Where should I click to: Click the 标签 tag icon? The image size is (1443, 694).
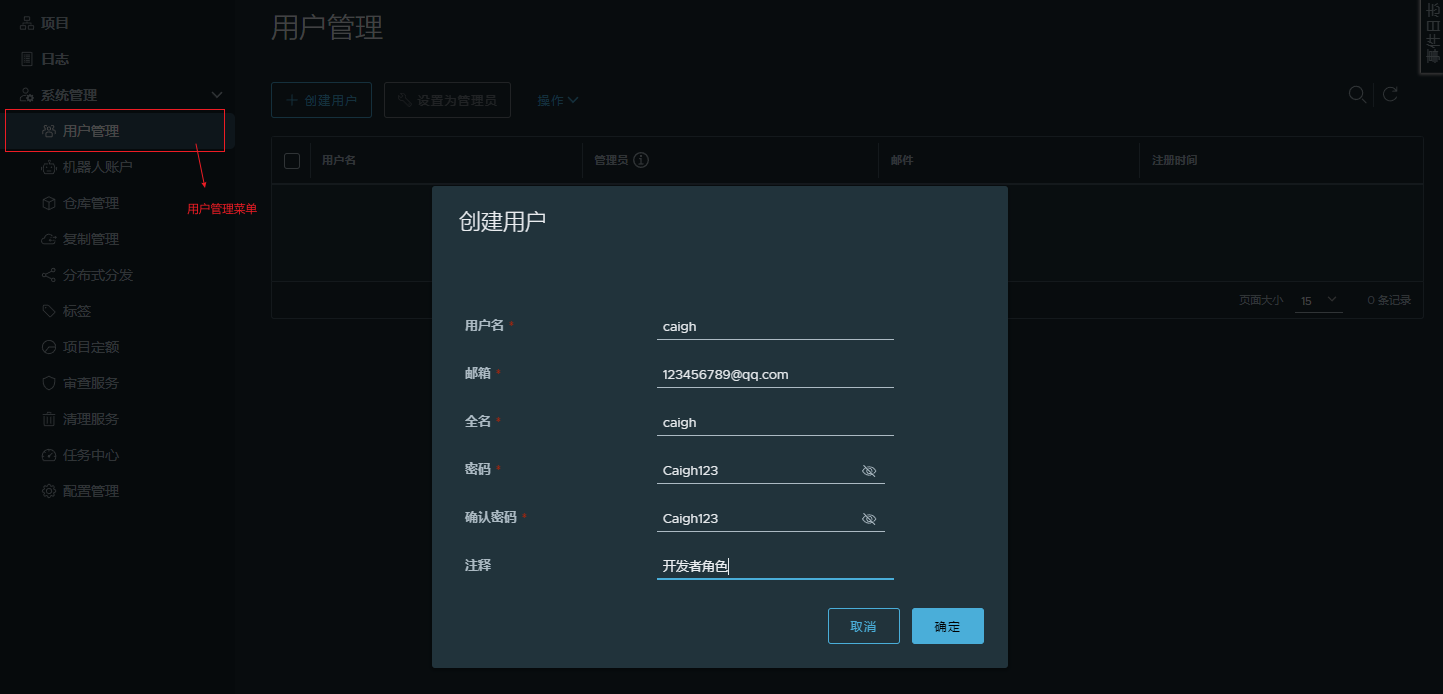(x=48, y=311)
